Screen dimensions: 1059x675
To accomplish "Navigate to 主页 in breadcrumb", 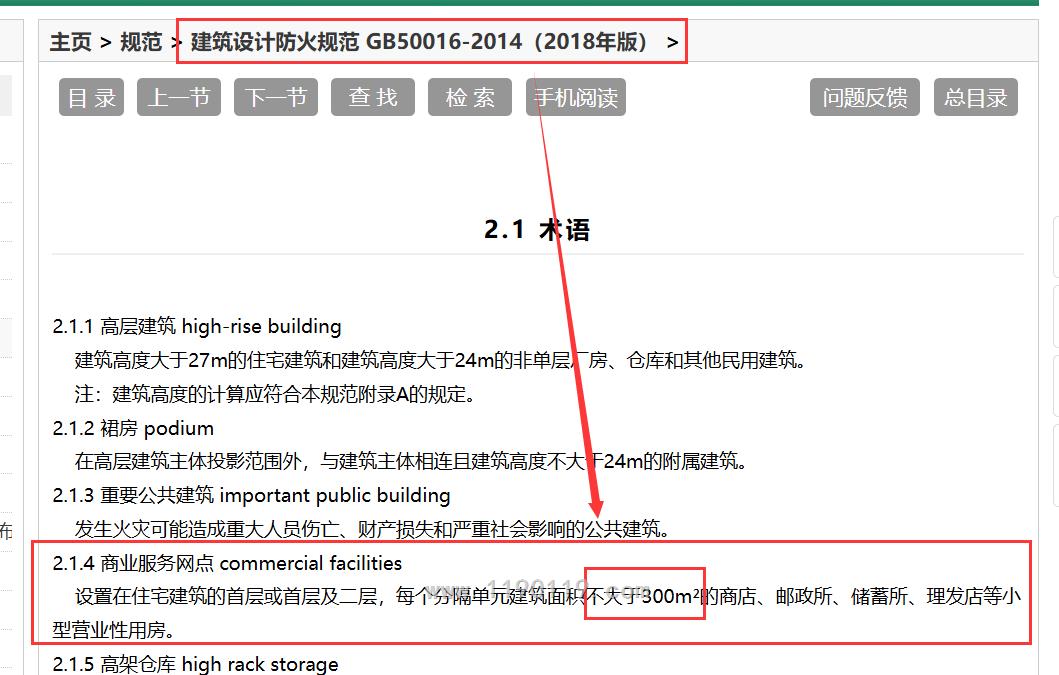I will 70,42.
